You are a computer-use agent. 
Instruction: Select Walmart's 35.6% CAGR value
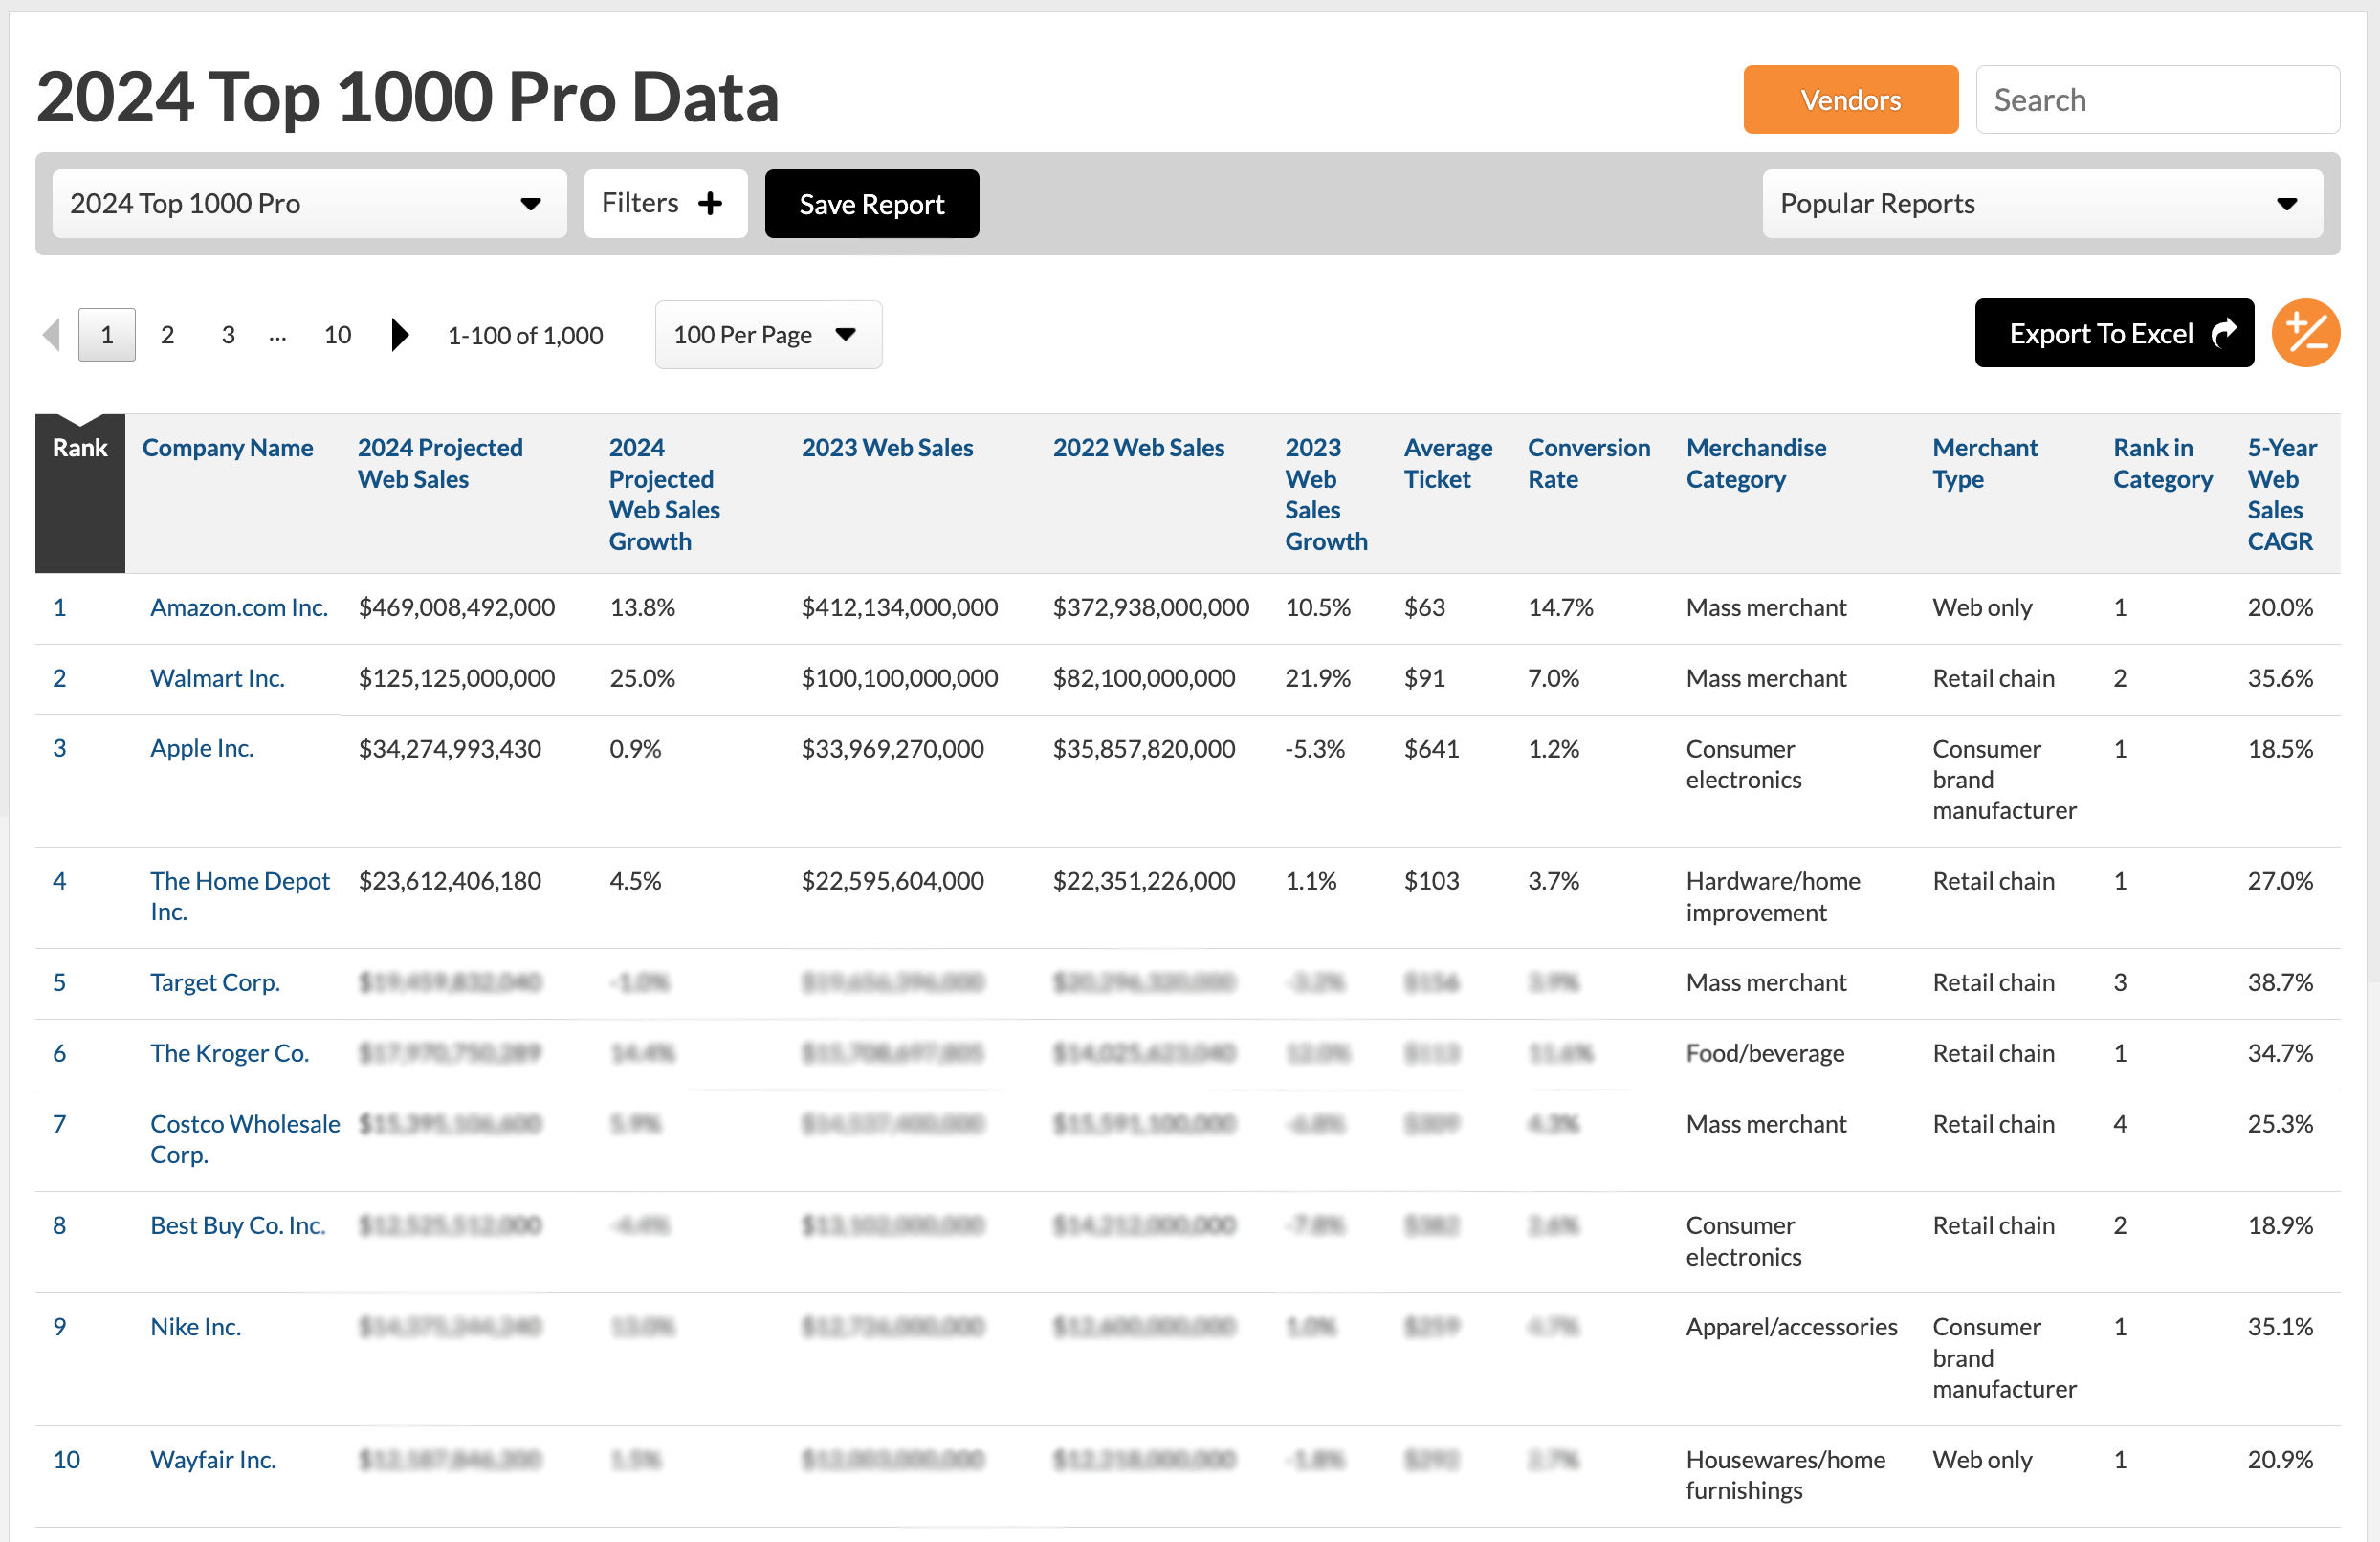point(2280,678)
